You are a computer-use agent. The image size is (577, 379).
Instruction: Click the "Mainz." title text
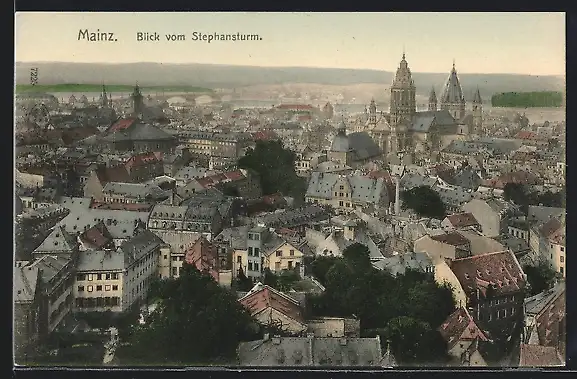point(98,35)
